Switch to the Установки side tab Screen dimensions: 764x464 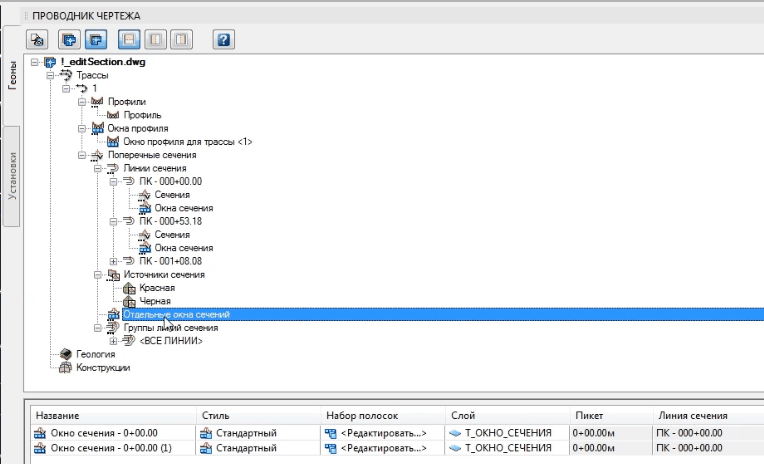coord(12,175)
